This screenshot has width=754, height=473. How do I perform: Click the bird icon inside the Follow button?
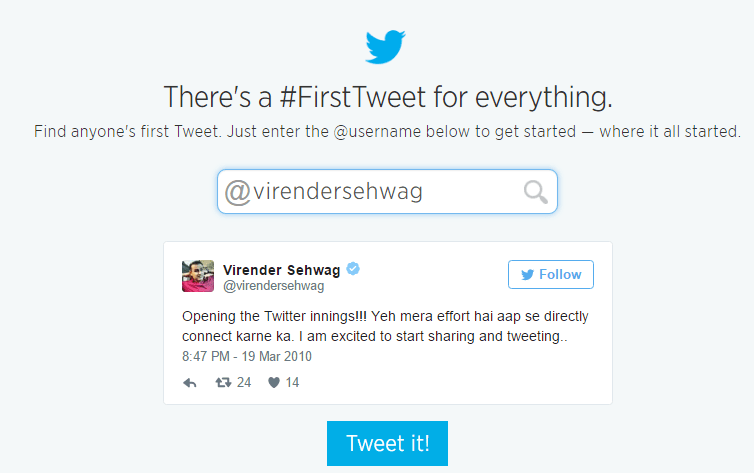(x=528, y=274)
